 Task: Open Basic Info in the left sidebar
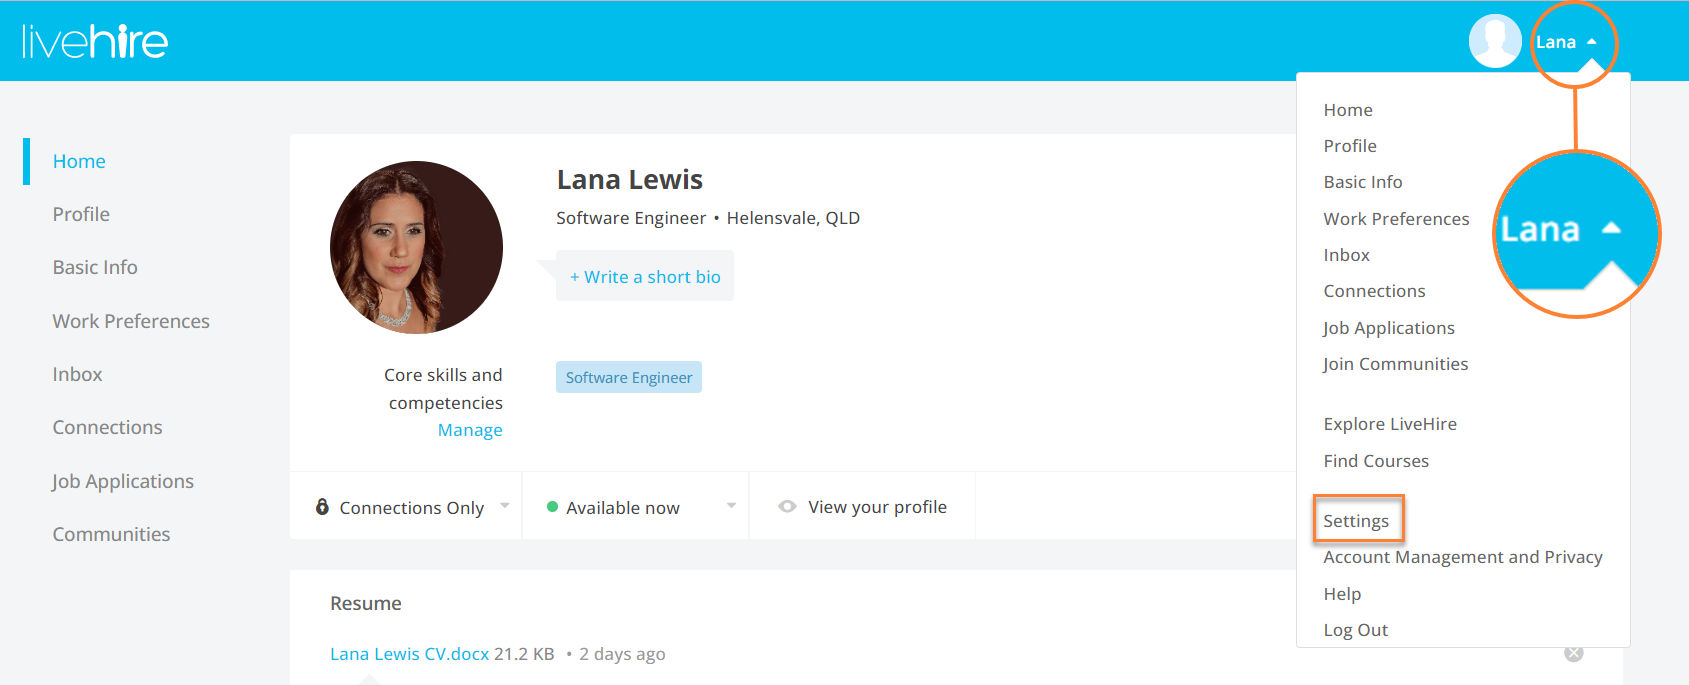(95, 267)
